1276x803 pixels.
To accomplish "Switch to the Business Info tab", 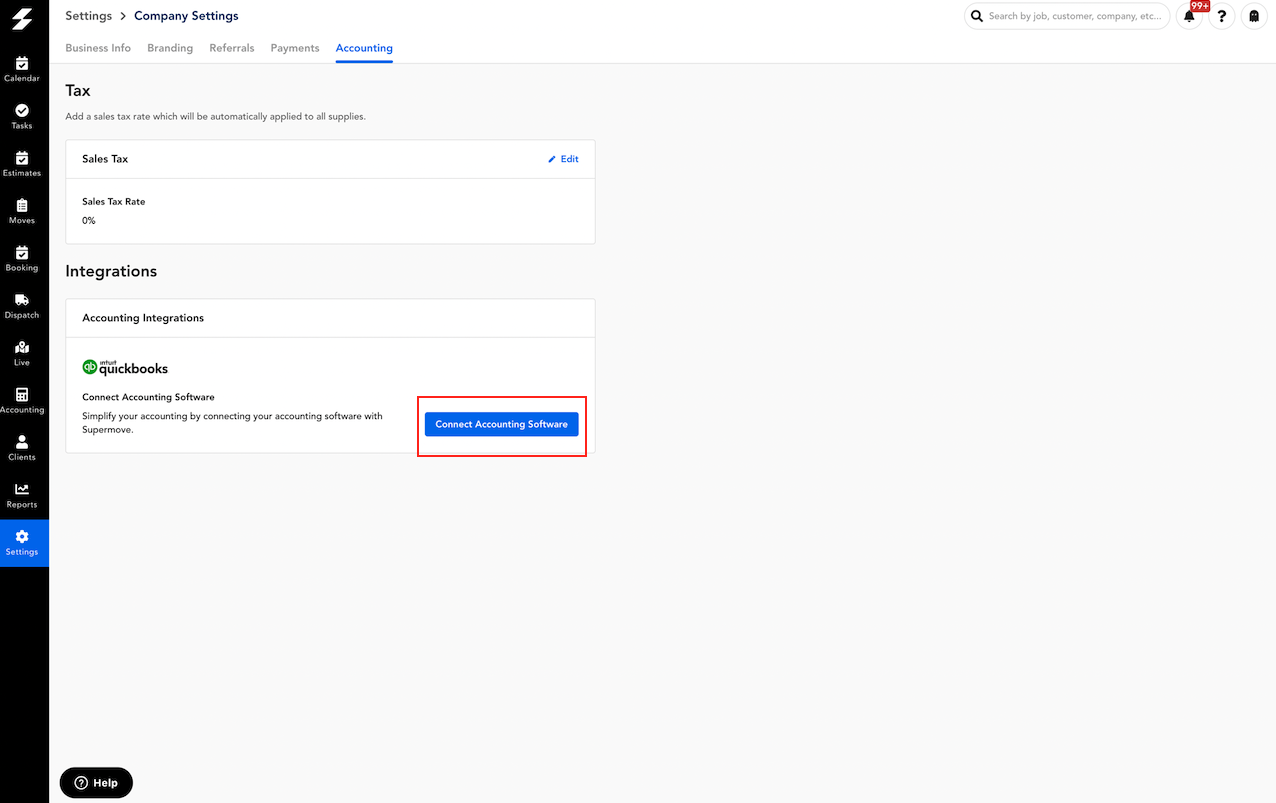I will 98,48.
